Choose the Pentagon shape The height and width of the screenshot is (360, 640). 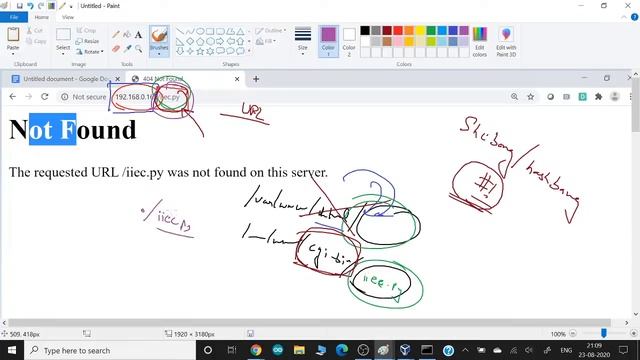coord(200,41)
